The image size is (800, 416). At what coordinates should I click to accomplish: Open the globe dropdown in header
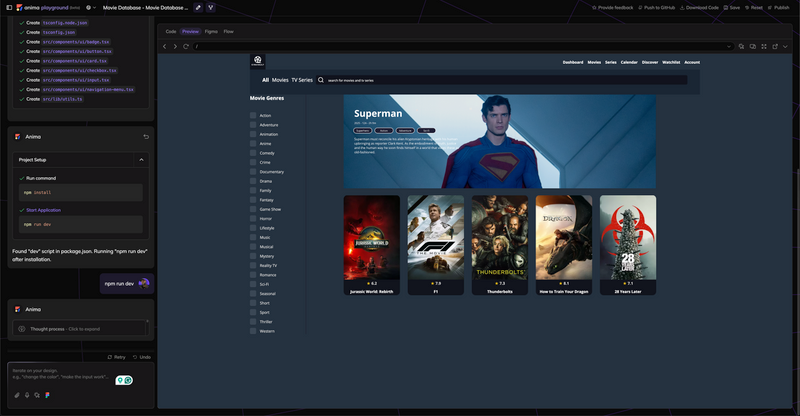(x=91, y=8)
